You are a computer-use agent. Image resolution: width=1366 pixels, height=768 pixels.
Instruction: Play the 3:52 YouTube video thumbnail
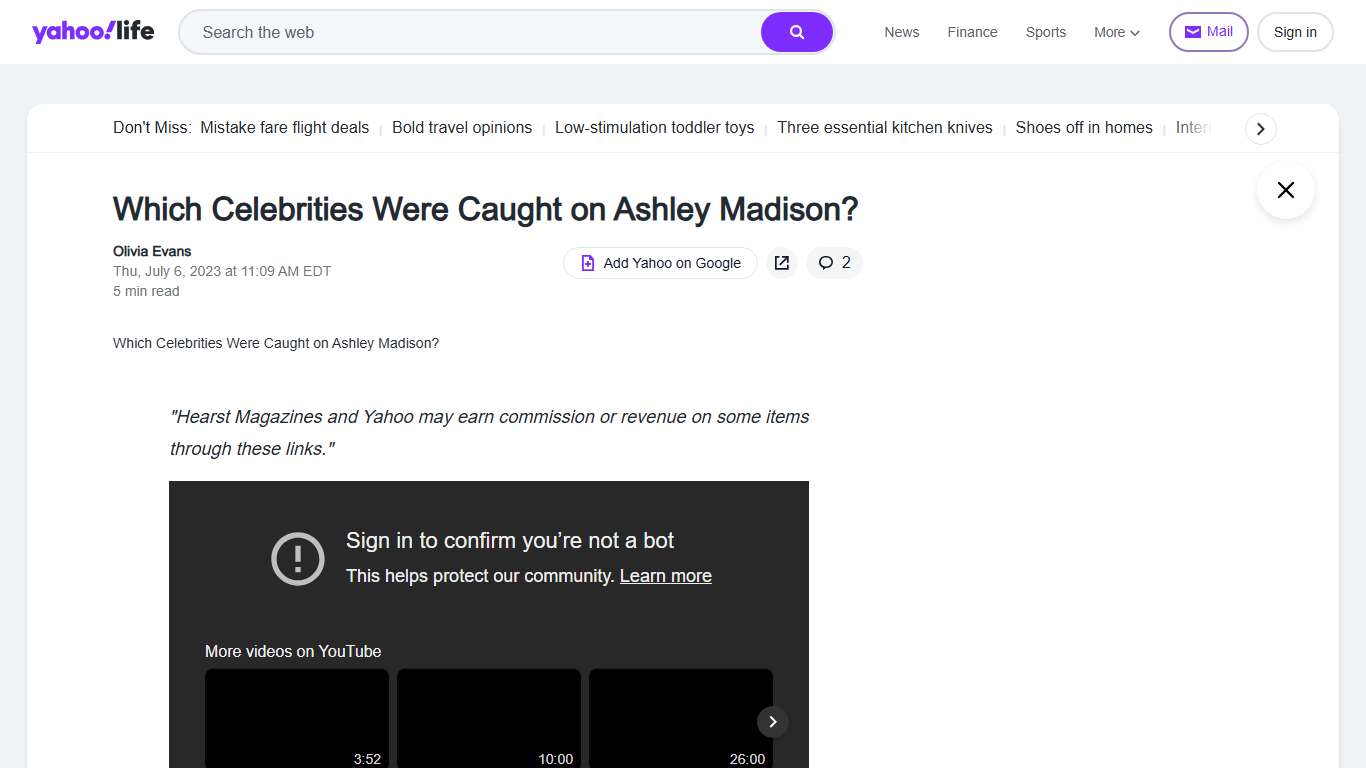[x=296, y=719]
